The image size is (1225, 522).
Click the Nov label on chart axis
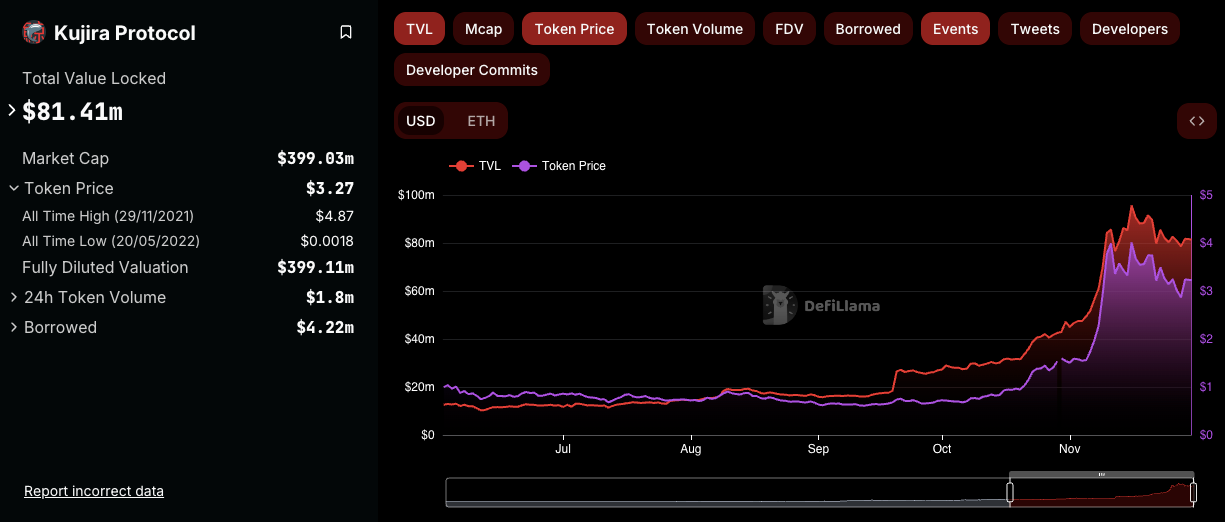1070,451
